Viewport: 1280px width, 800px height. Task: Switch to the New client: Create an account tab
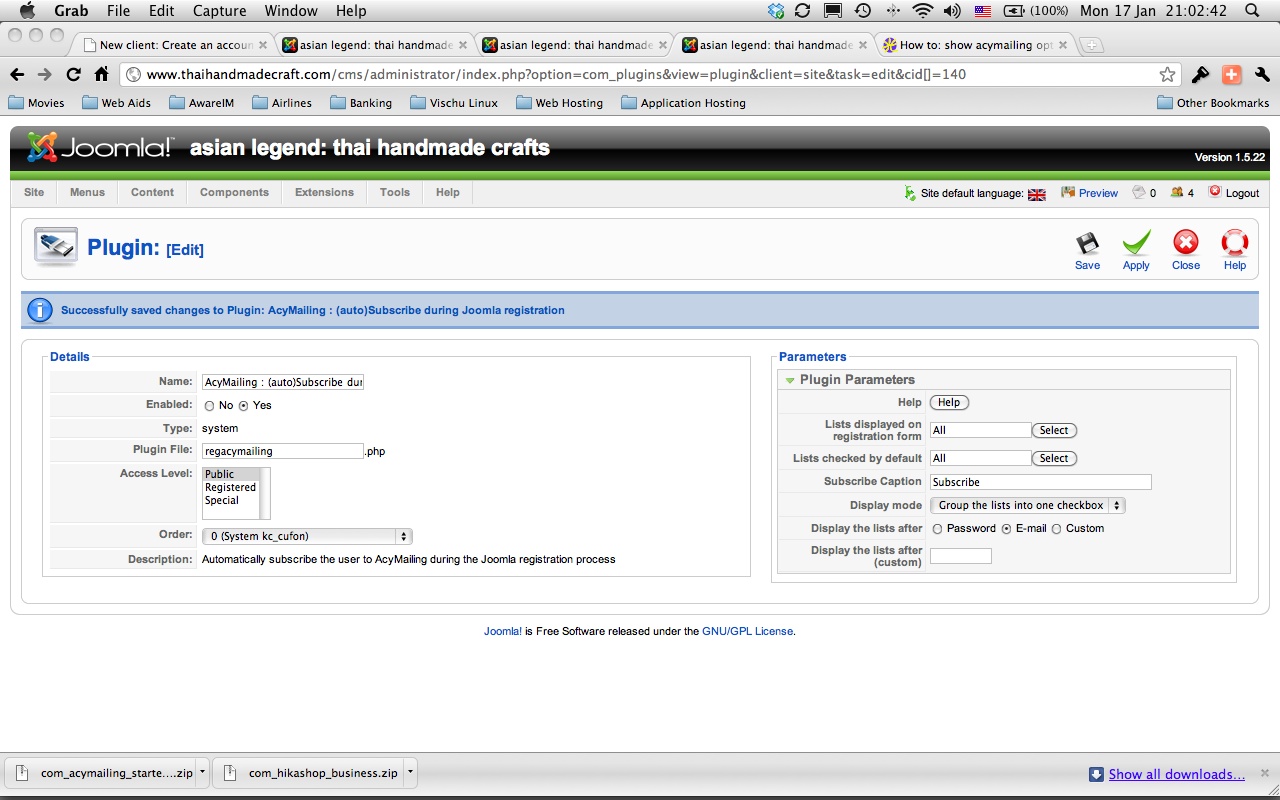coord(174,45)
